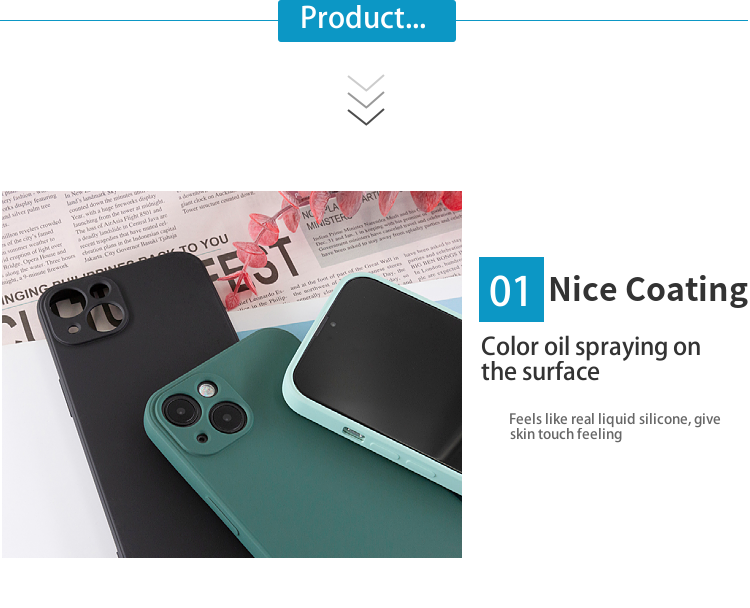
Task: Click the Product... header banner
Action: 366,20
